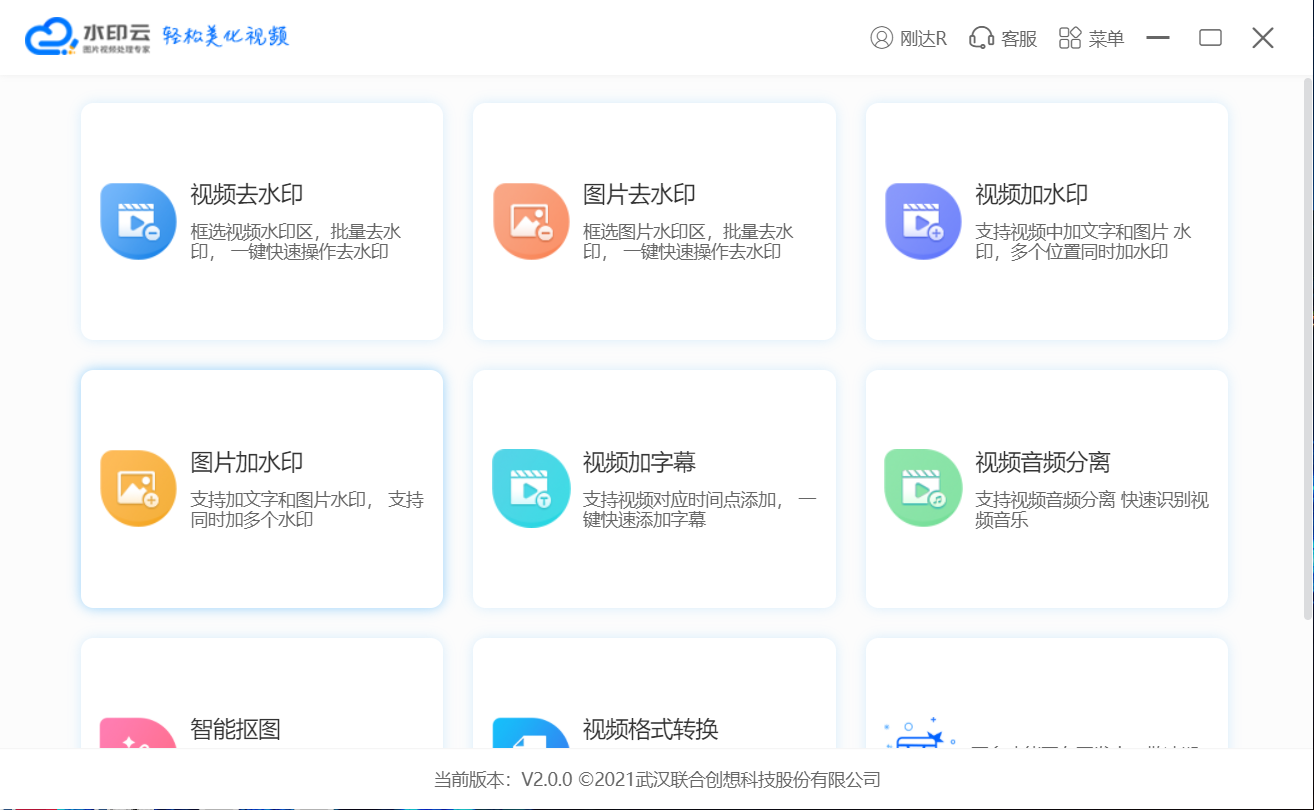The image size is (1314, 810).
Task: Select the 视频音频分离 title
Action: coord(1043,463)
